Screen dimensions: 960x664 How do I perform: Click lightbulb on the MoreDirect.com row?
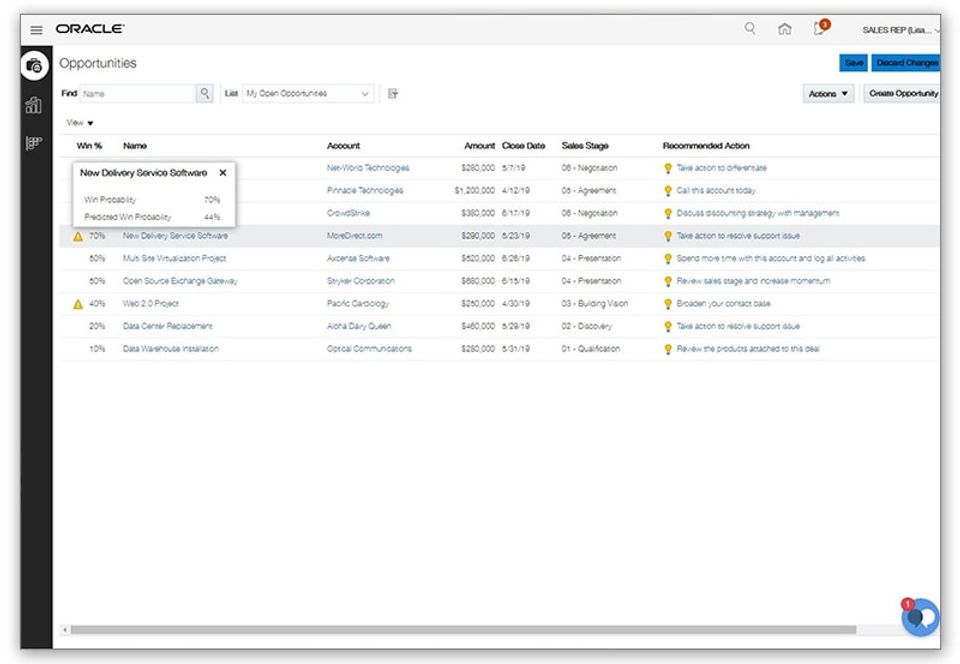(668, 236)
